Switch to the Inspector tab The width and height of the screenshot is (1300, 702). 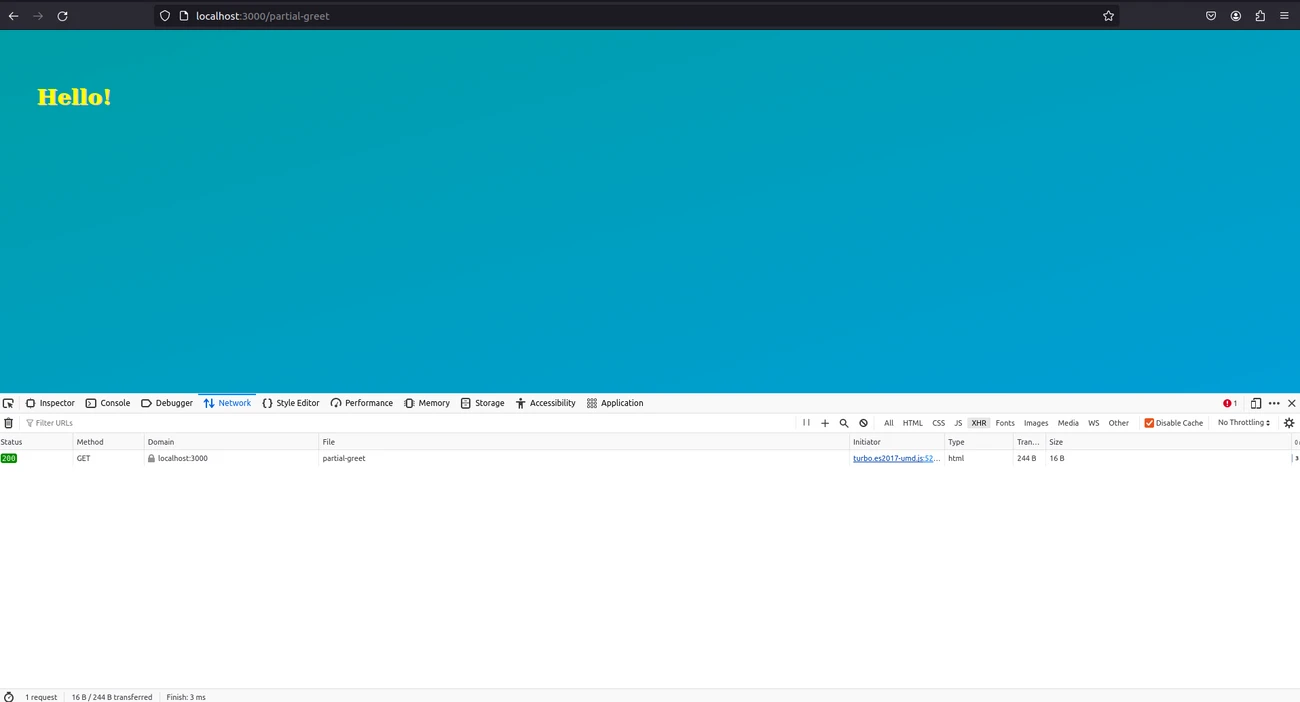coord(50,403)
